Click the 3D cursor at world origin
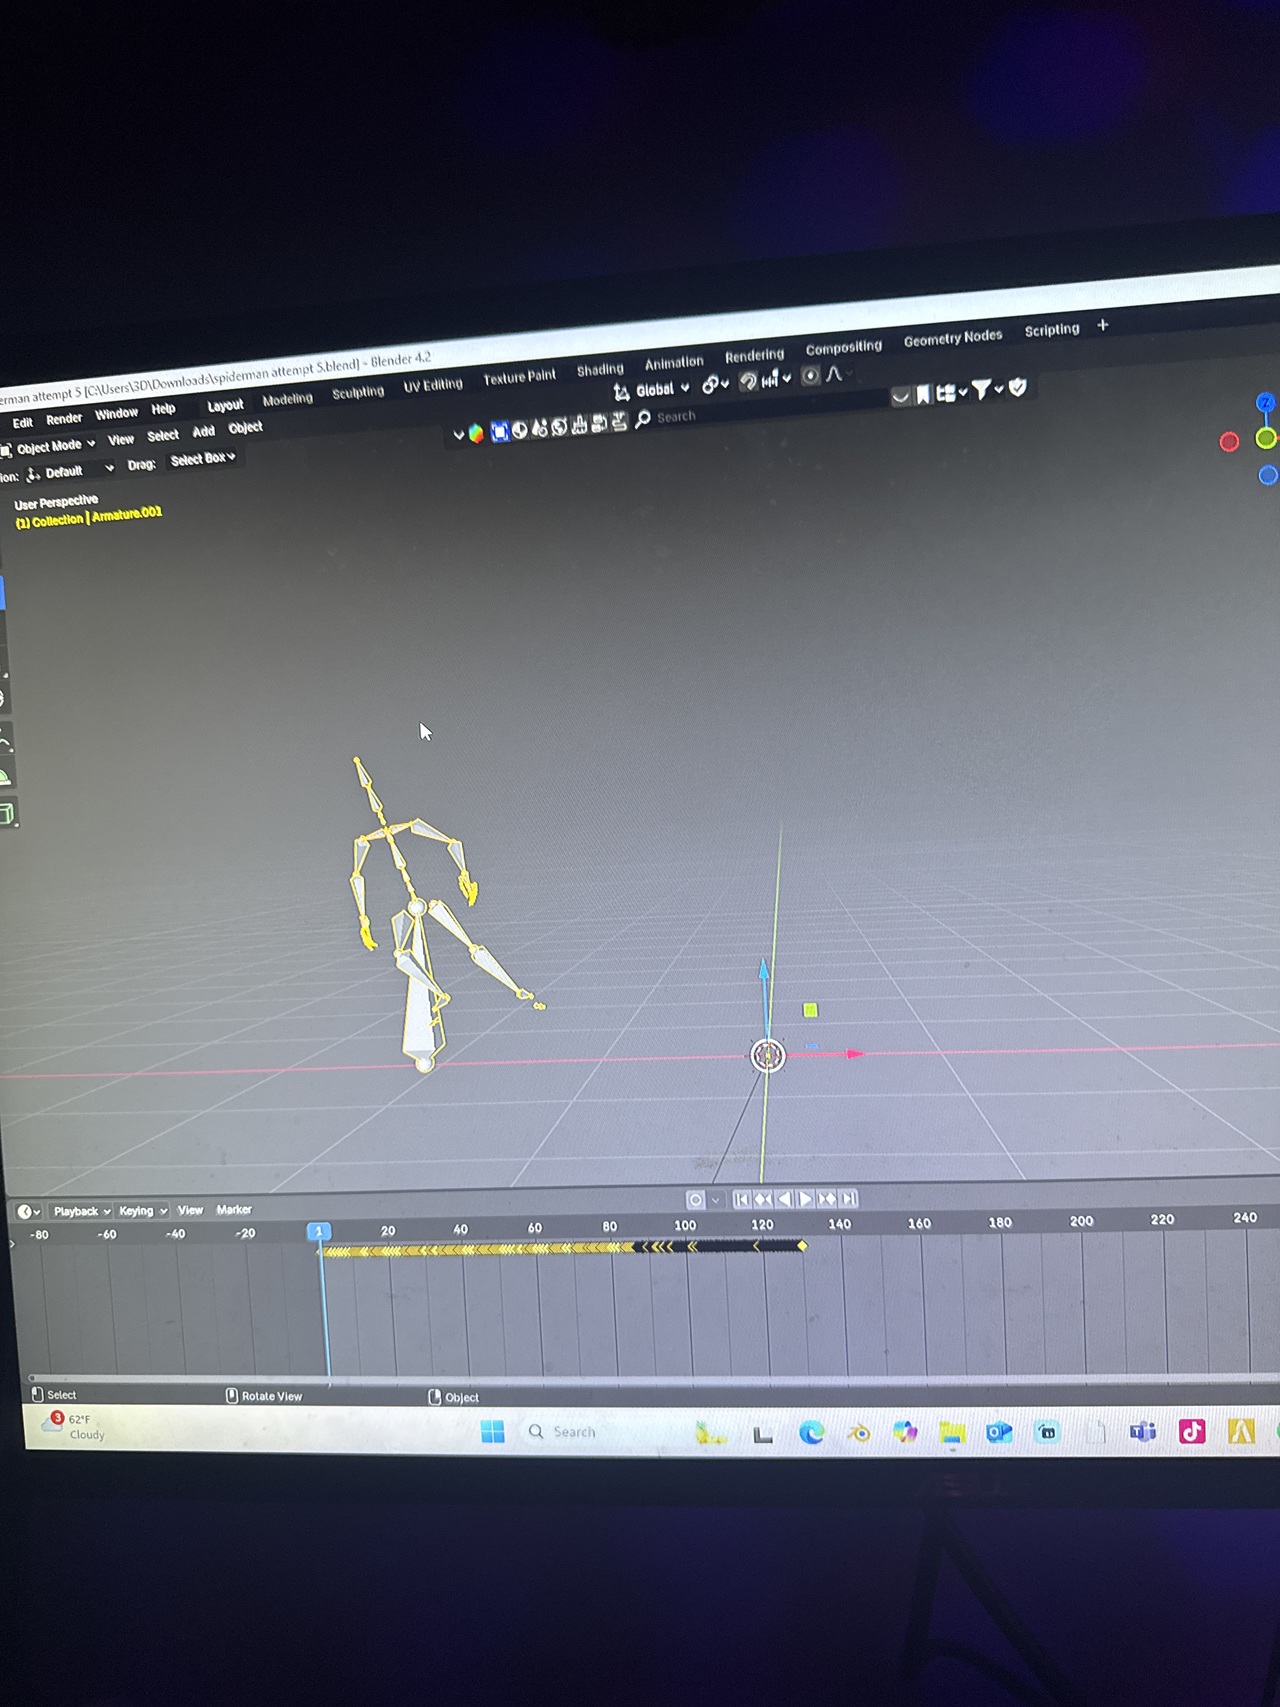Screen dimensions: 1280x1707 767,1055
